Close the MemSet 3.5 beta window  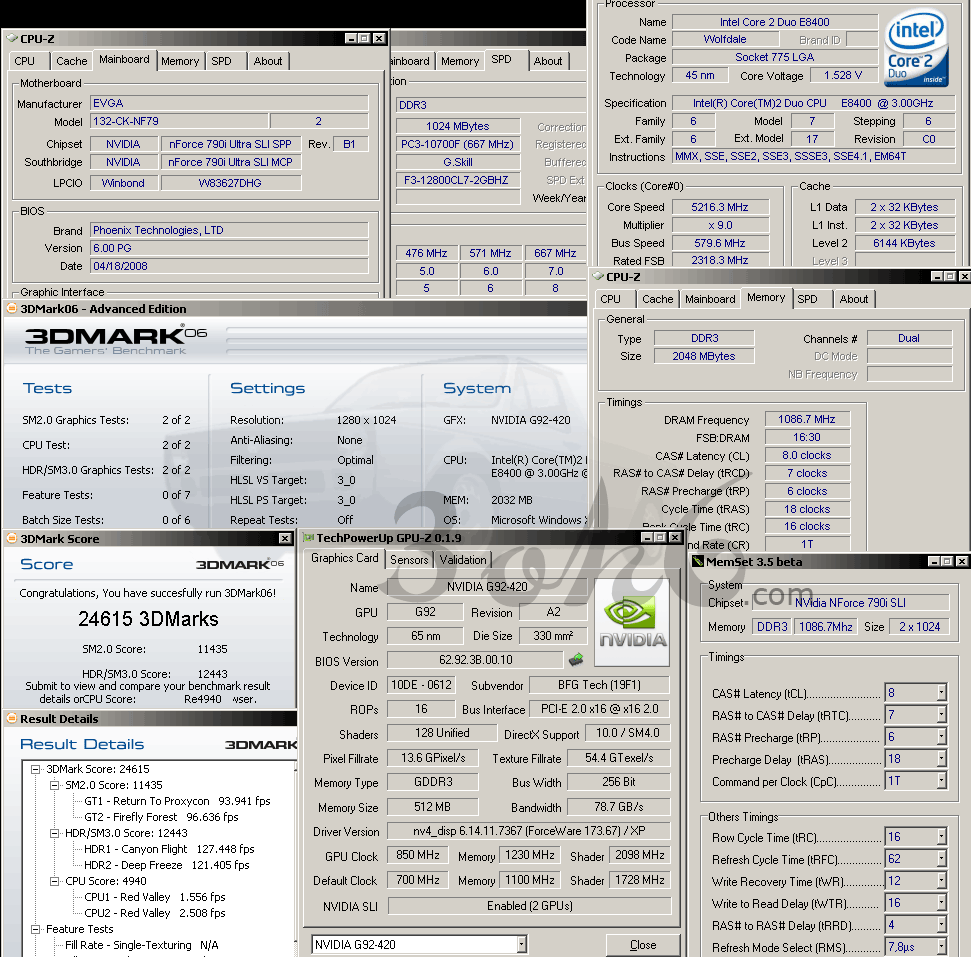[961, 561]
